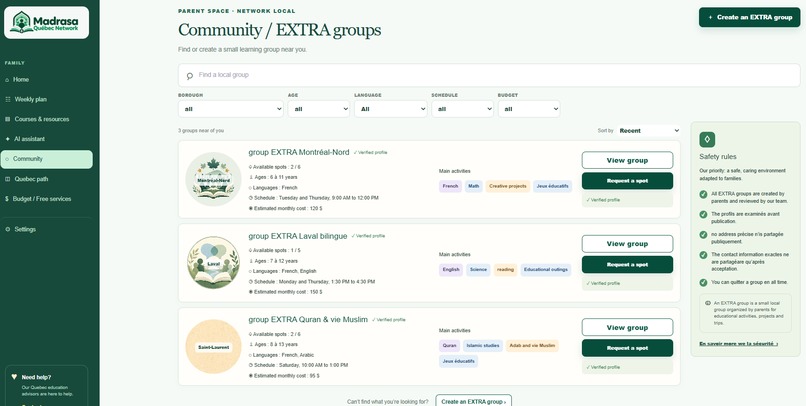Viewport: 806px width, 406px height.
Task: Click the Montréal-Nord group avatar
Action: pos(213,179)
